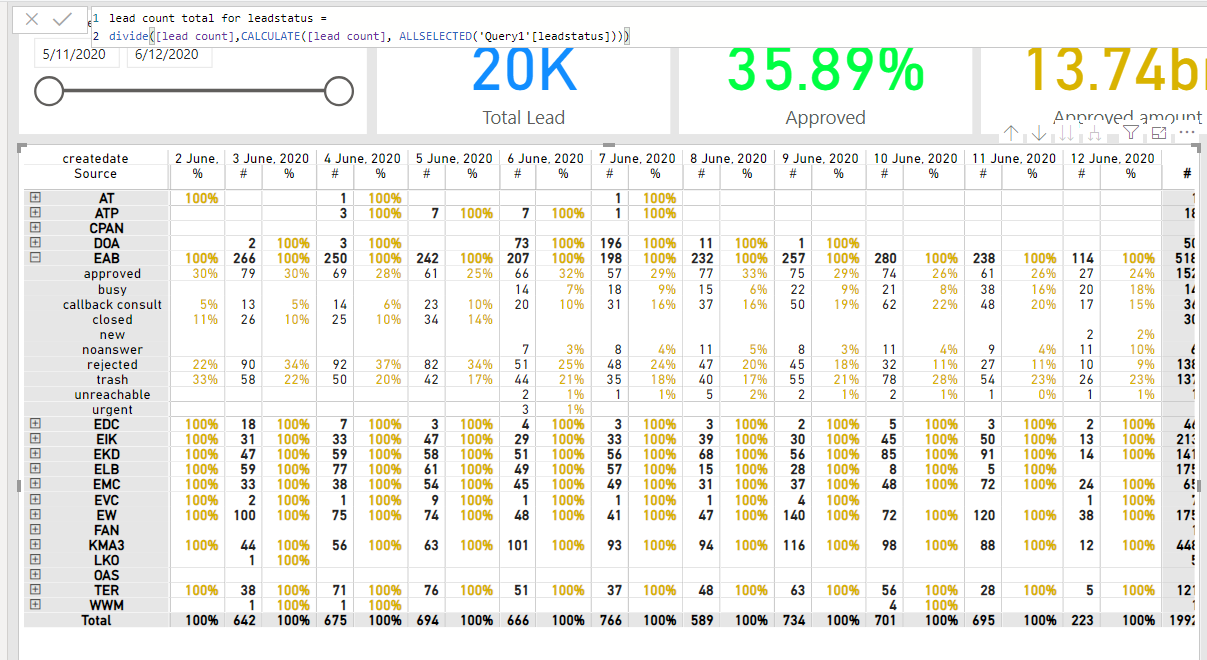
Task: Expand the EKD source row
Action: click(x=36, y=454)
